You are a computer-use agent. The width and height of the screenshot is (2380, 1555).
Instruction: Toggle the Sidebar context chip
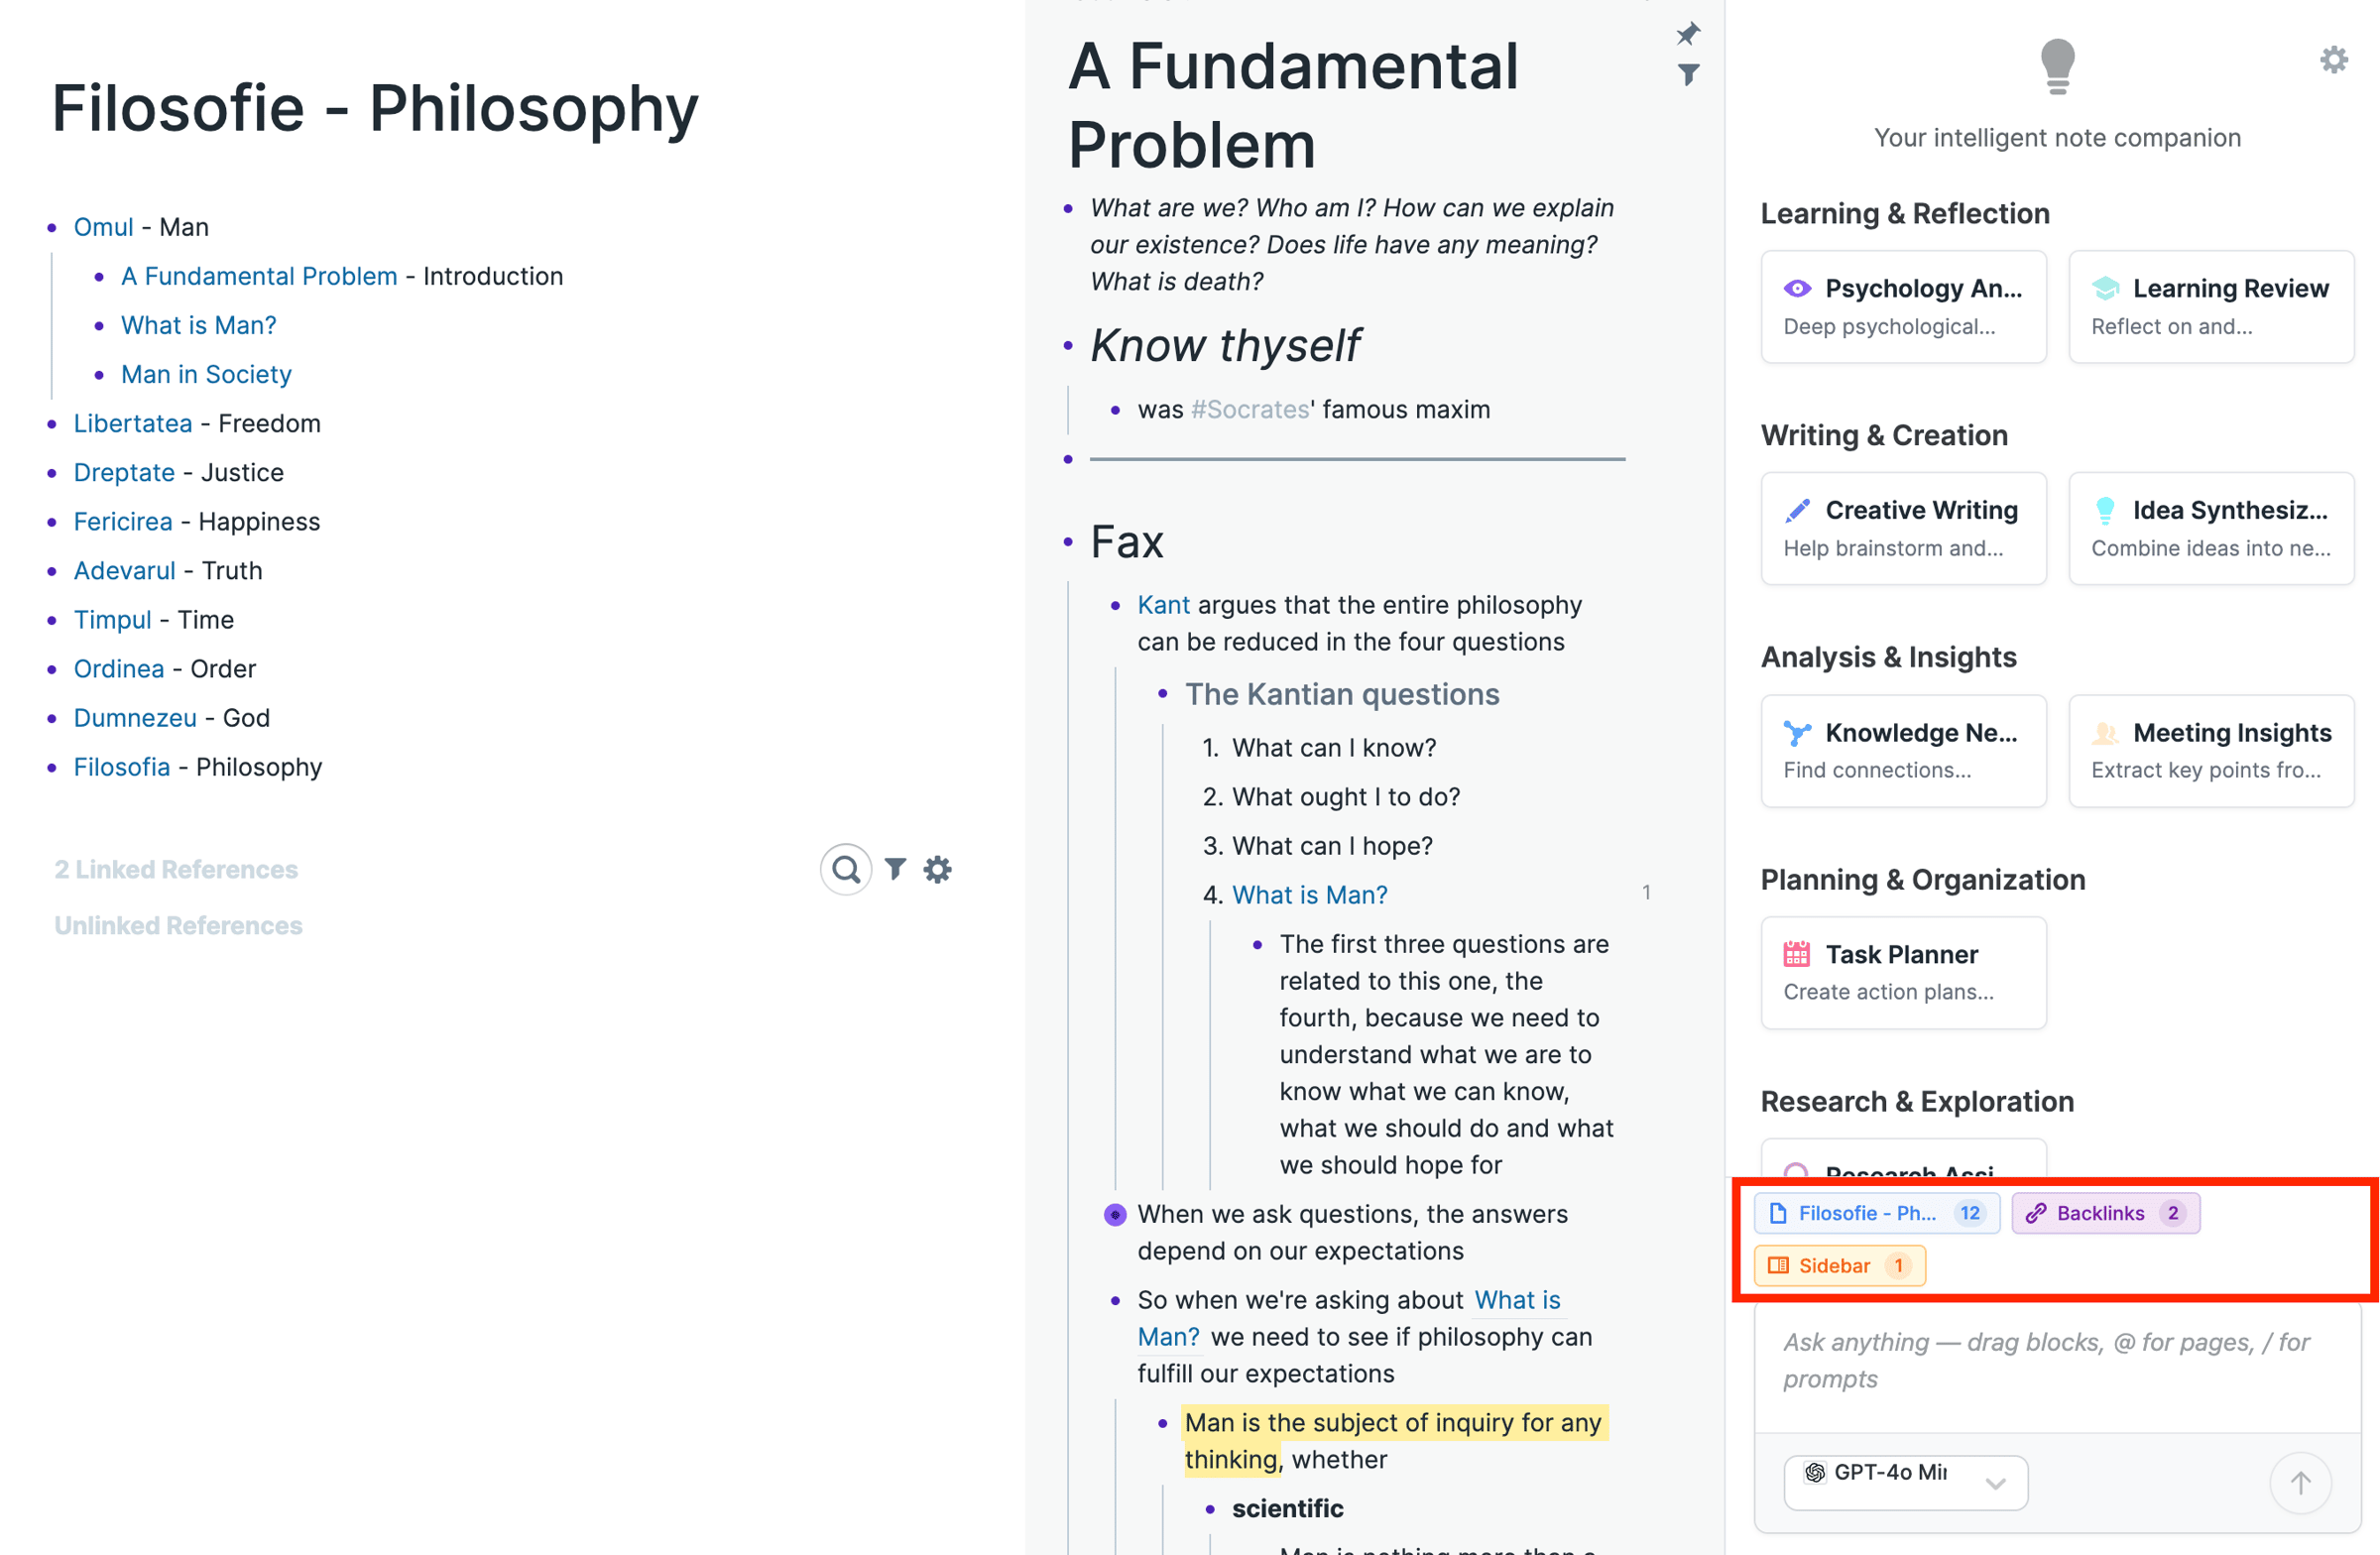[1838, 1265]
